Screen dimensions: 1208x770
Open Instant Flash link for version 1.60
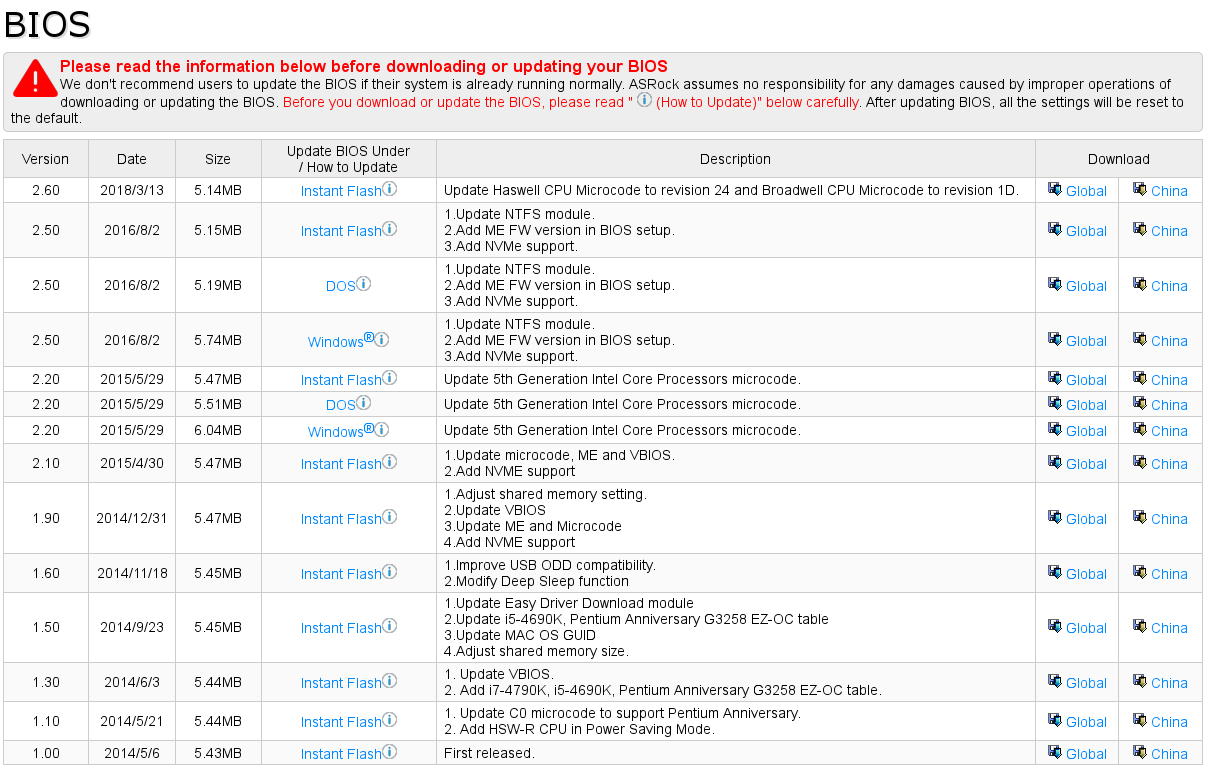pos(341,574)
